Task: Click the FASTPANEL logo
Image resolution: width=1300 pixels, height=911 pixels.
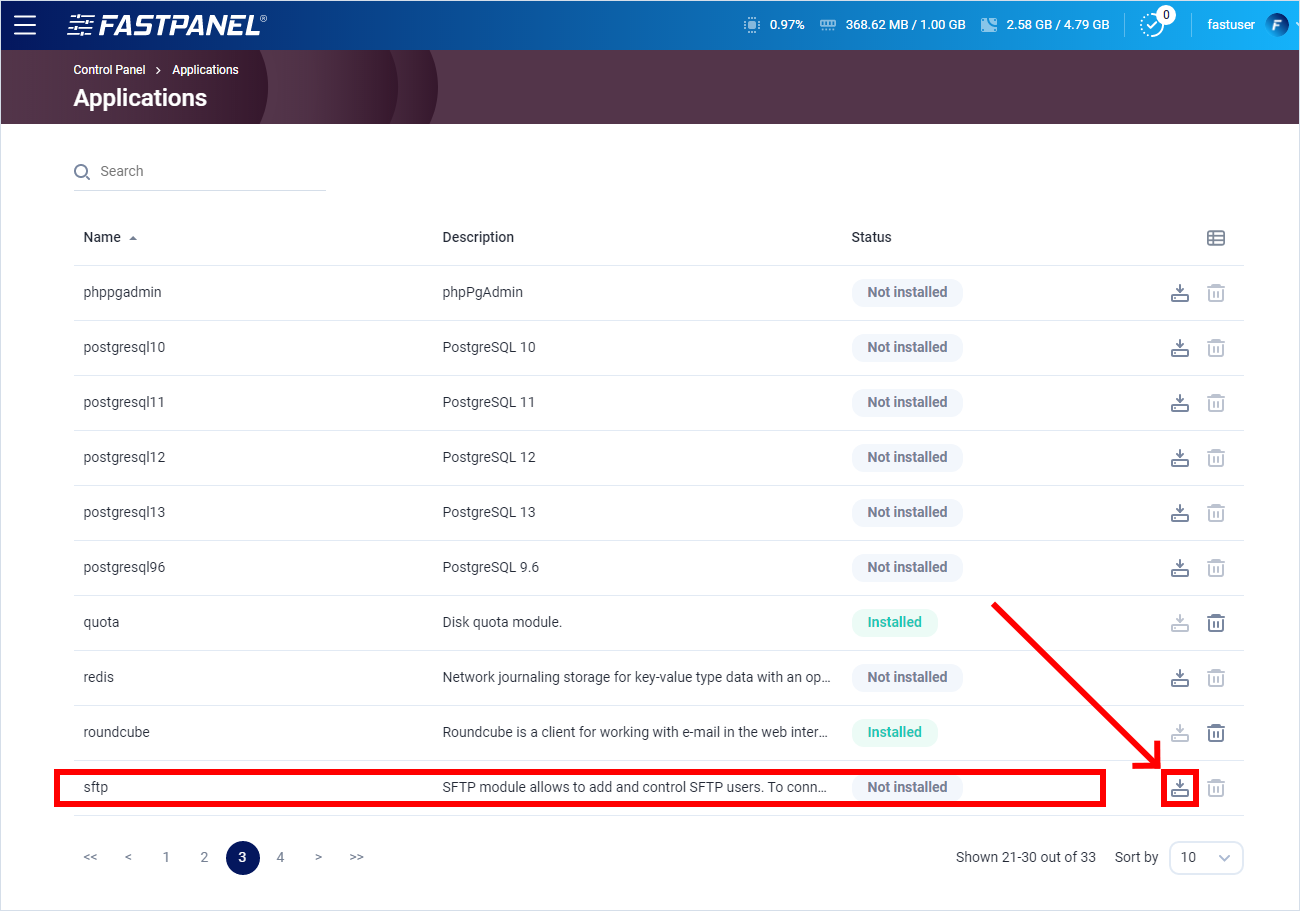Action: pos(166,25)
